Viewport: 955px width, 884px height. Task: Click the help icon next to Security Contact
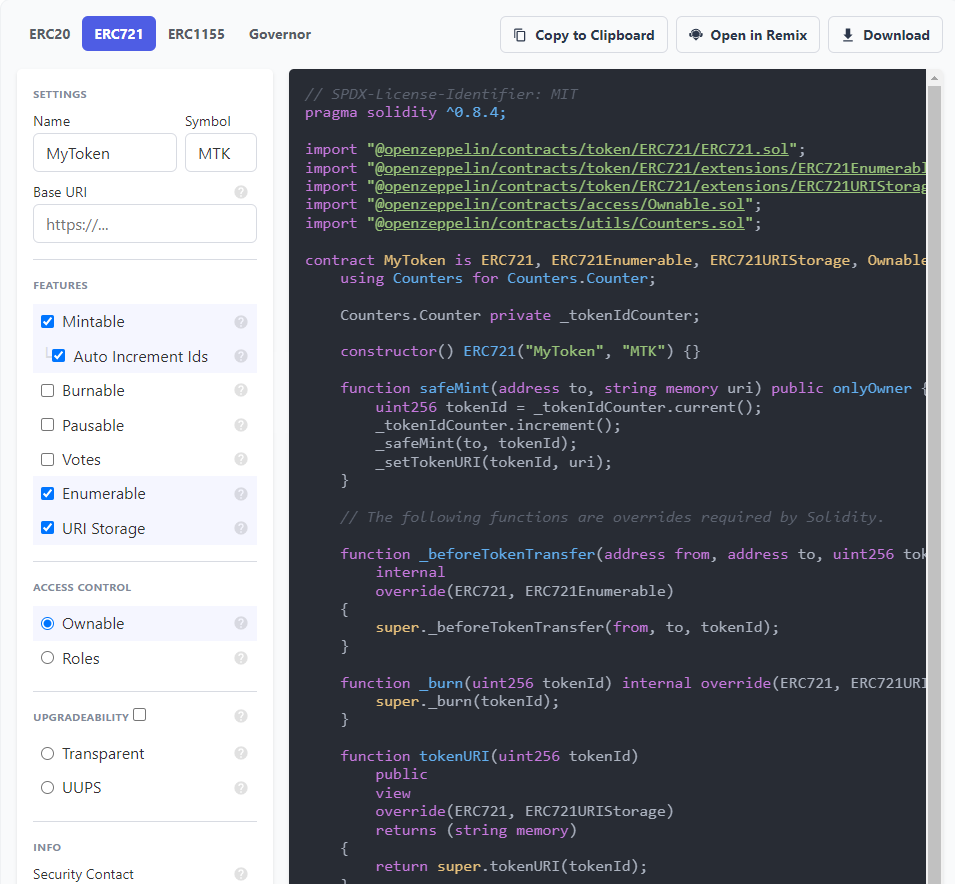point(240,873)
